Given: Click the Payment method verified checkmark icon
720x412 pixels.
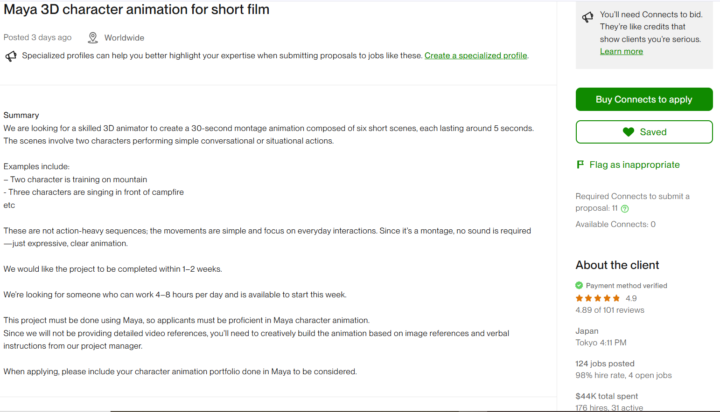Looking at the screenshot, I should coord(579,285).
